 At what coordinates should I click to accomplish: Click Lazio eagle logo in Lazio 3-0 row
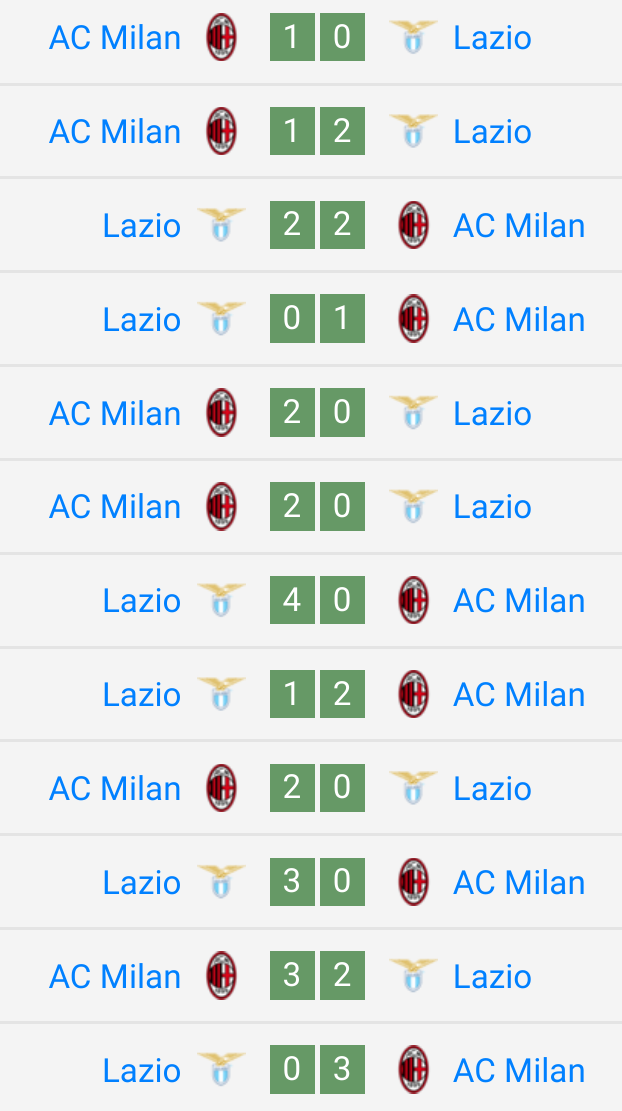221,881
